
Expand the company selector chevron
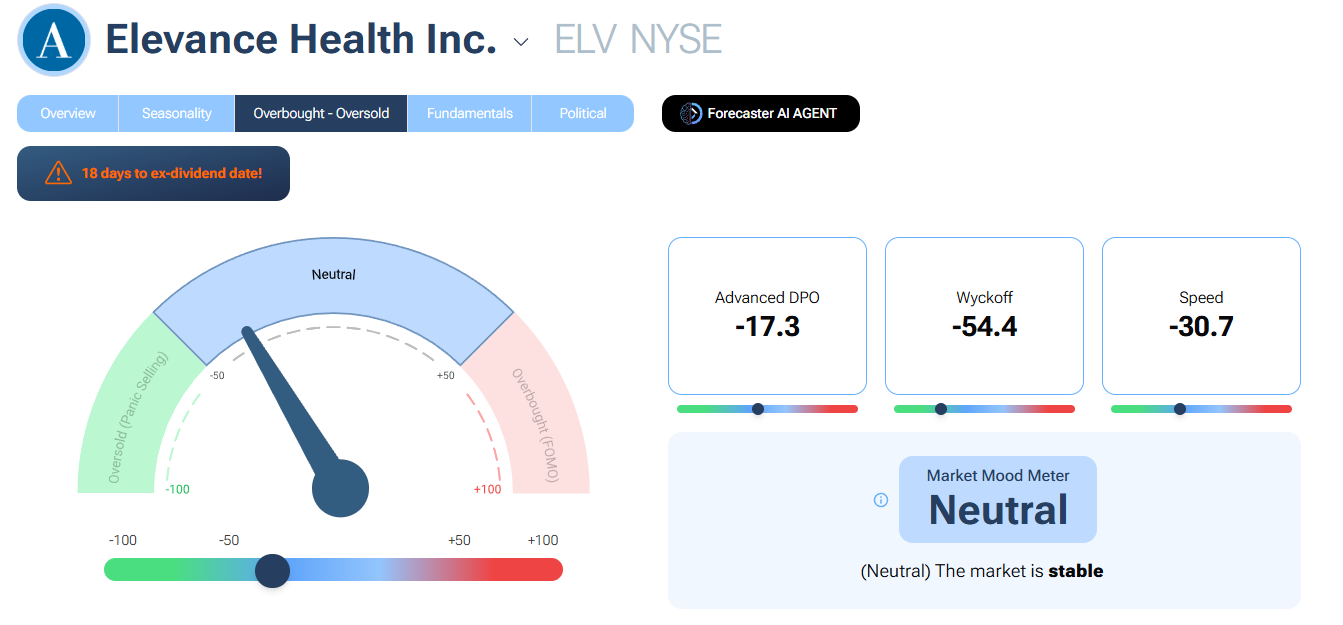pos(521,42)
